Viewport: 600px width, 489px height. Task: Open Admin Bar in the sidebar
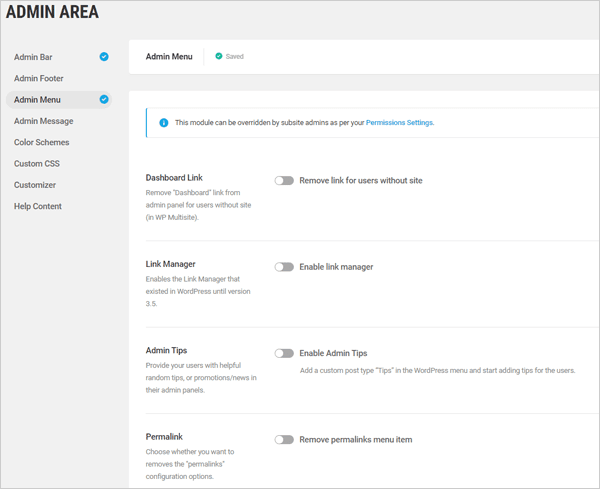click(33, 57)
